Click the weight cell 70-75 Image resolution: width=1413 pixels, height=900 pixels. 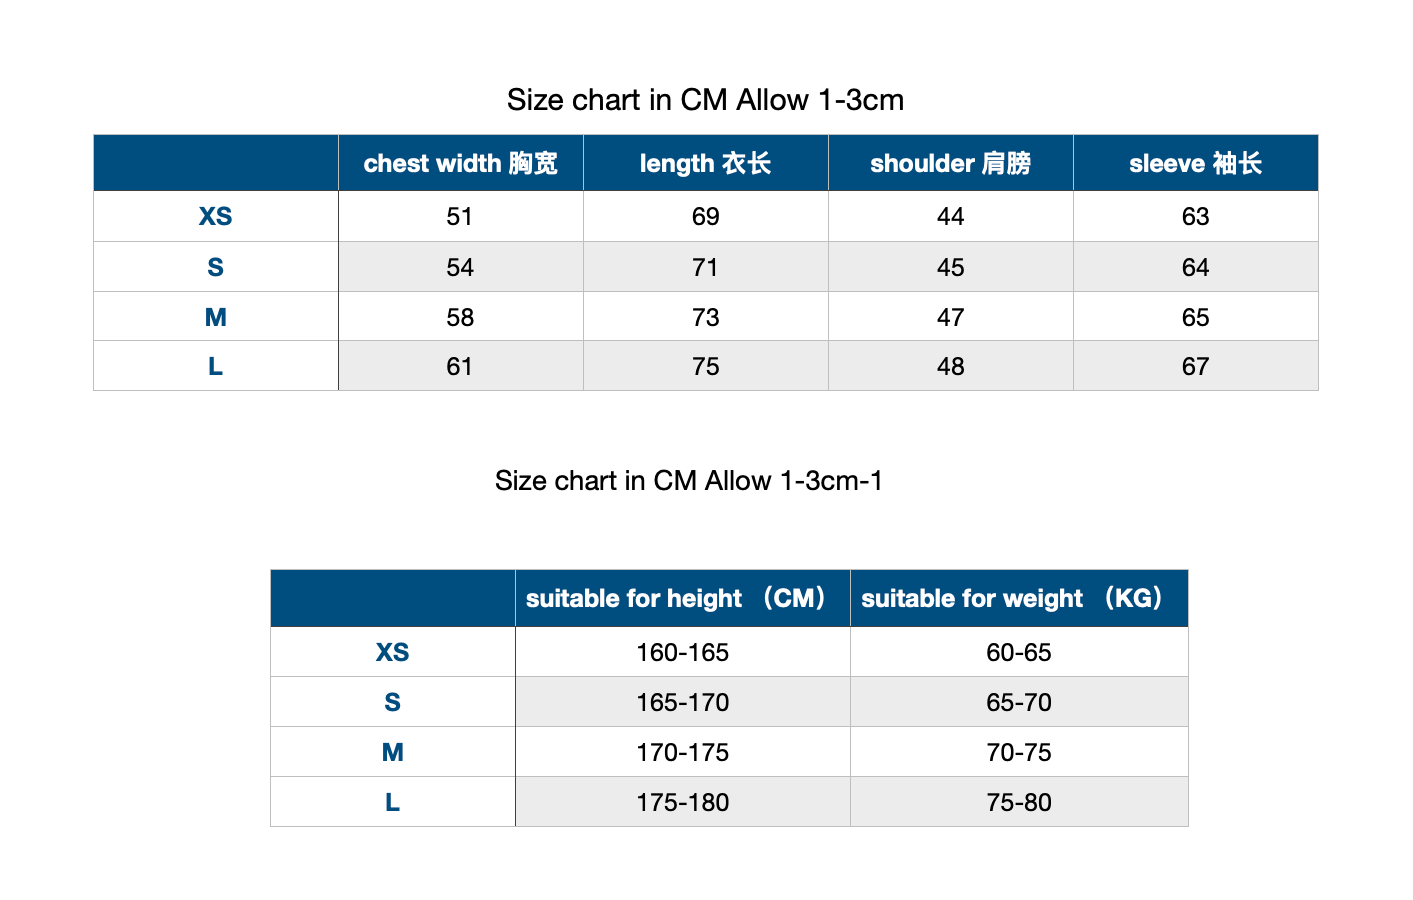1019,752
